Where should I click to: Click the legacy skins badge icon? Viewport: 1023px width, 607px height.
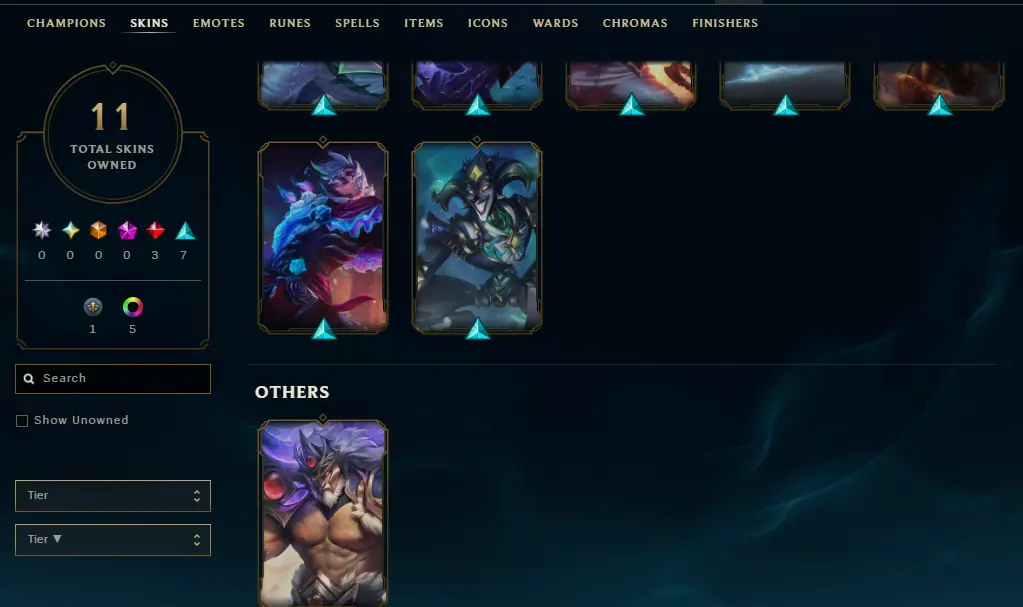tap(93, 306)
